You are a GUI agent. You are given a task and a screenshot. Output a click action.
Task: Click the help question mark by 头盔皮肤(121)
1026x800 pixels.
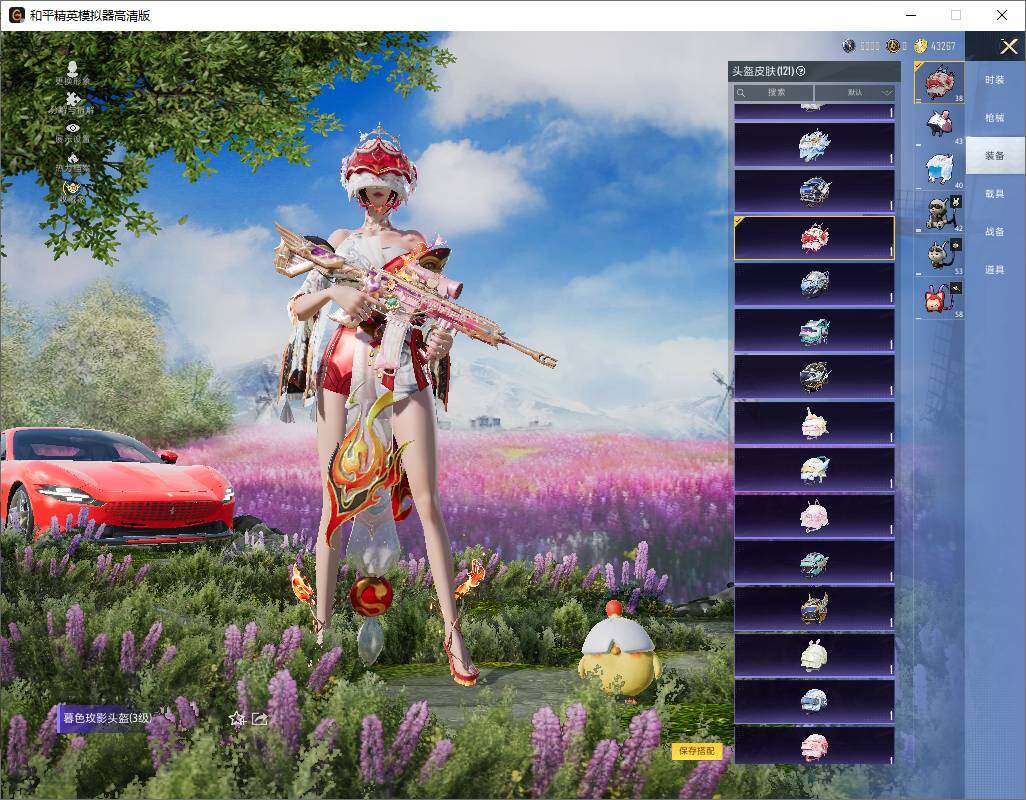click(x=801, y=71)
